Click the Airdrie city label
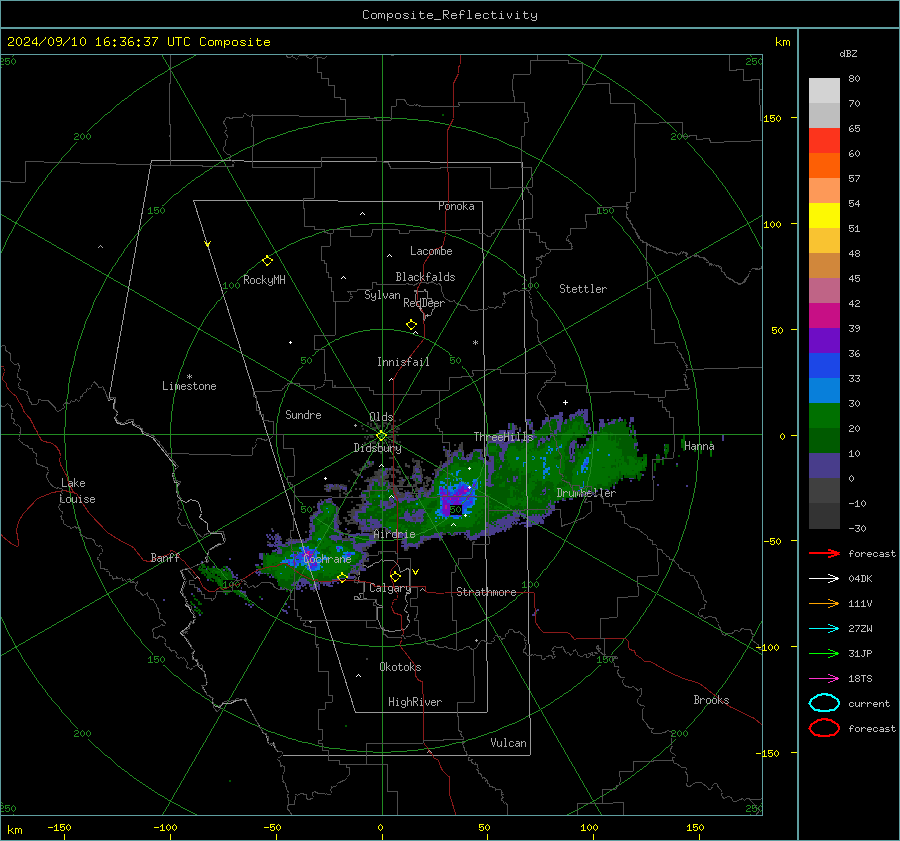The height and width of the screenshot is (841, 900). 394,534
